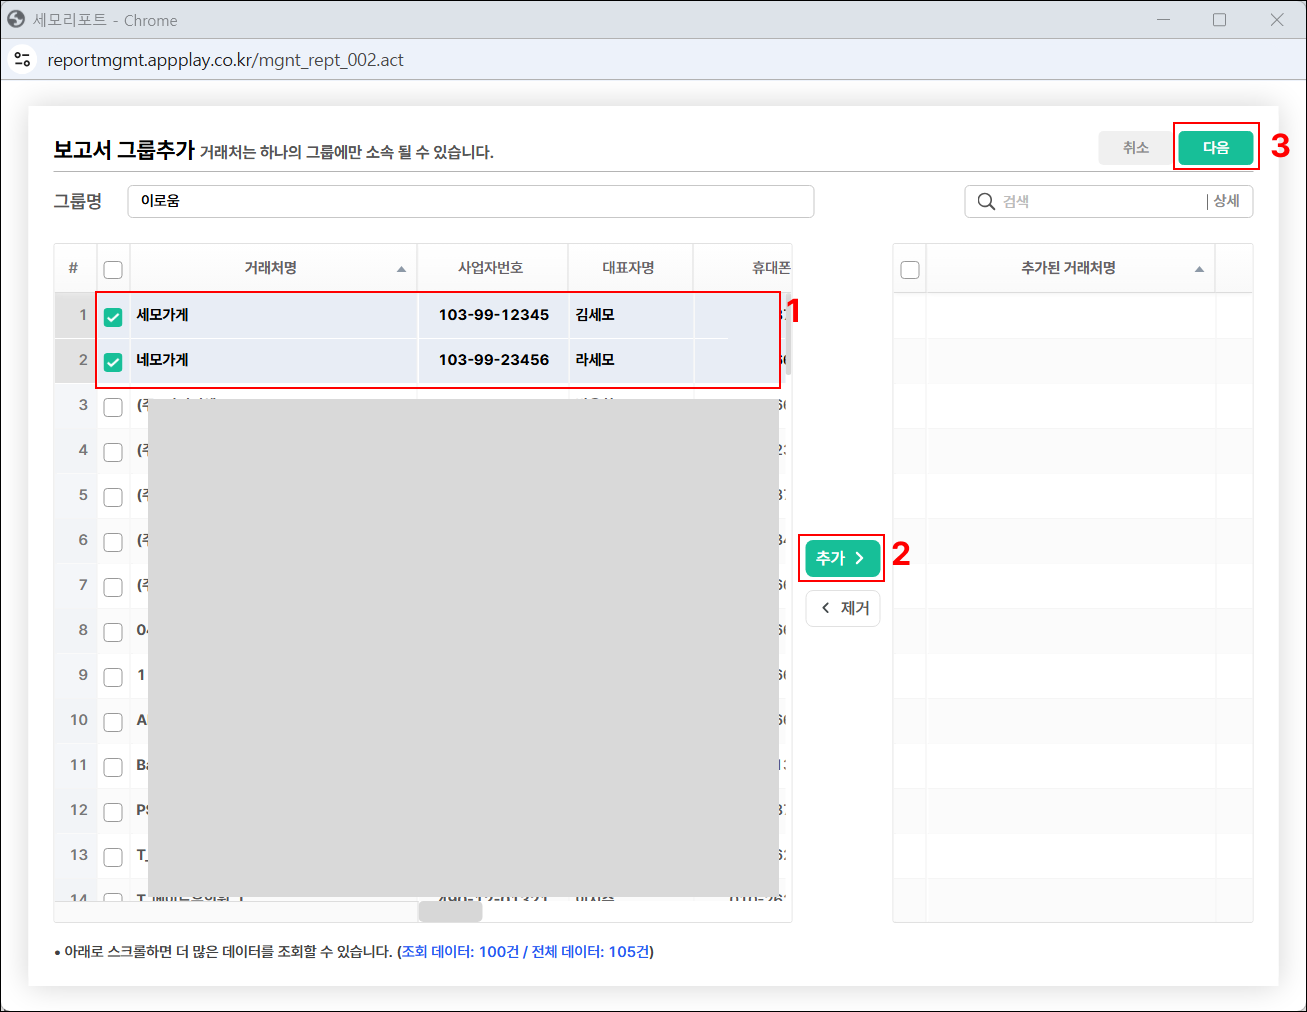Uncheck the 네모가게 row checkbox
The height and width of the screenshot is (1012, 1307).
(x=113, y=362)
